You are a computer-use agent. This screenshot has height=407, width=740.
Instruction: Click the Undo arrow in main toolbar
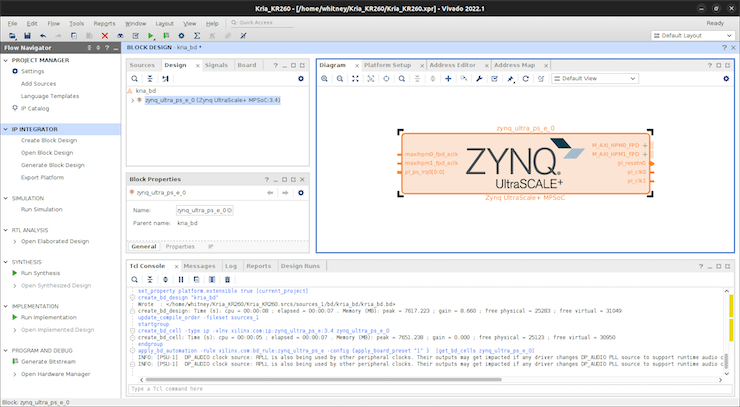pos(43,36)
